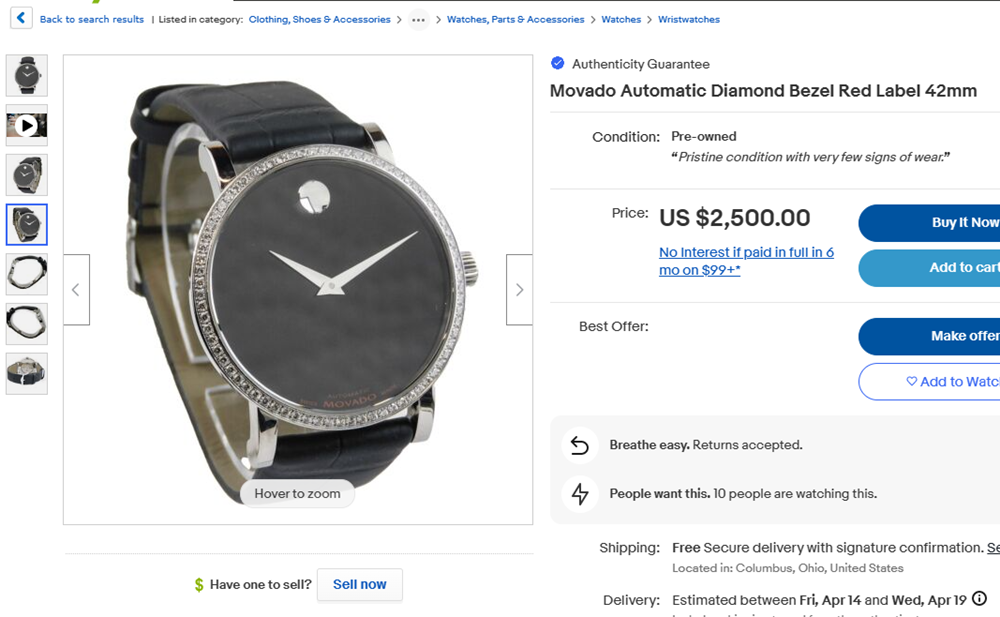
Task: Show the next product image
Action: pyautogui.click(x=519, y=290)
